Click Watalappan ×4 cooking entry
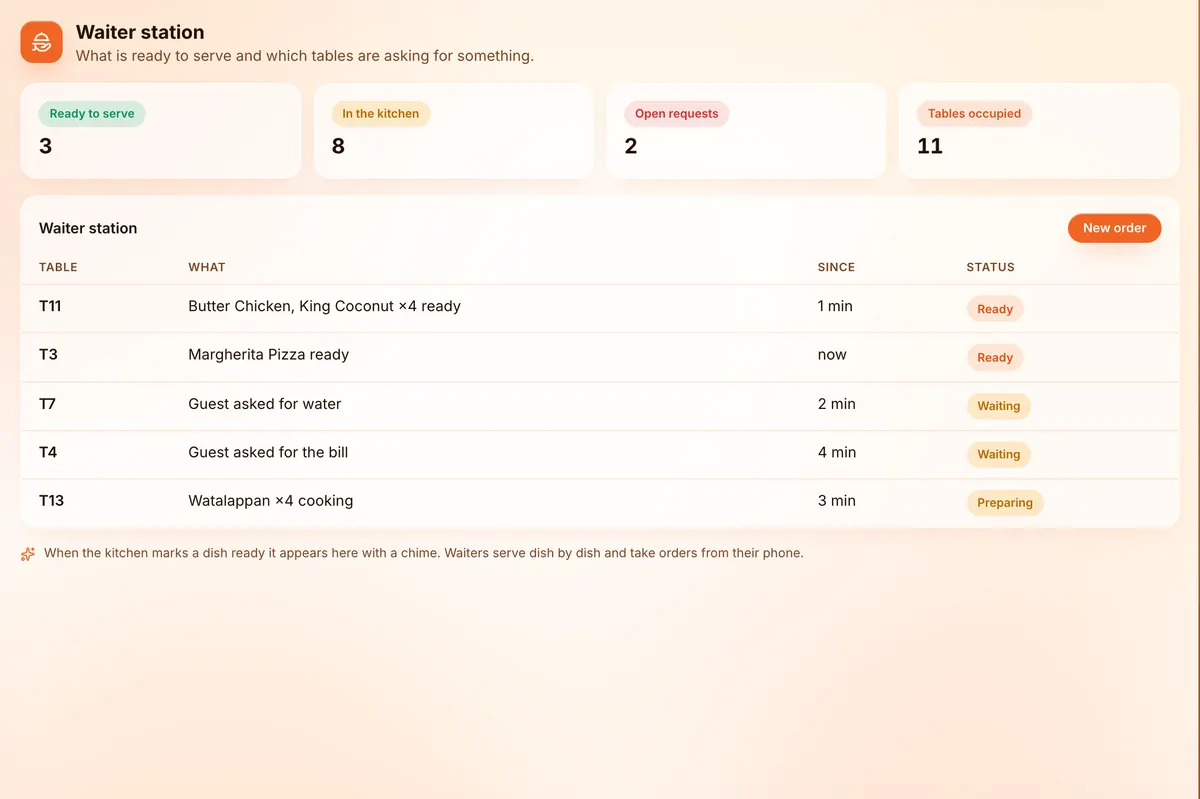 coord(270,500)
